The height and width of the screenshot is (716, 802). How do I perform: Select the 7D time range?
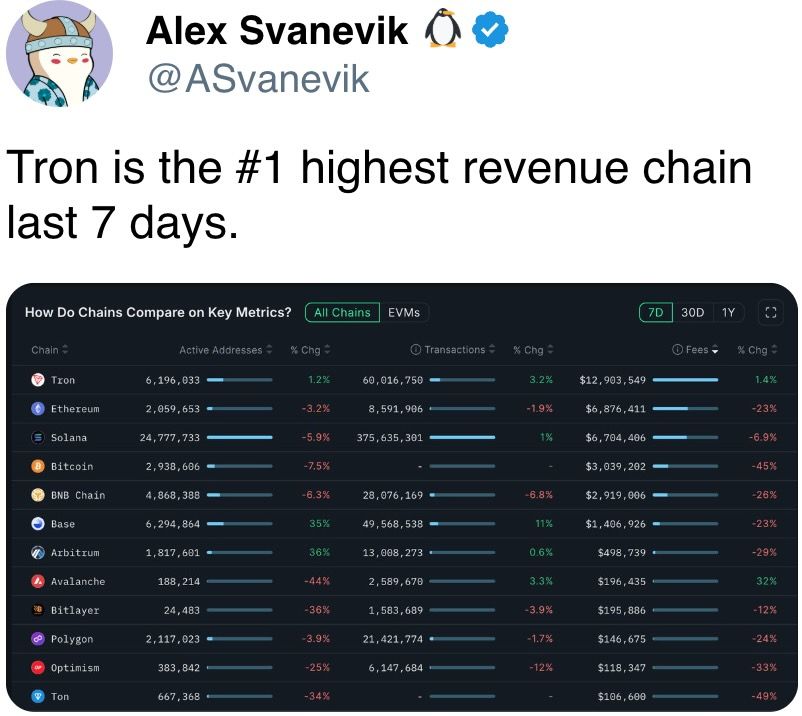coord(655,312)
